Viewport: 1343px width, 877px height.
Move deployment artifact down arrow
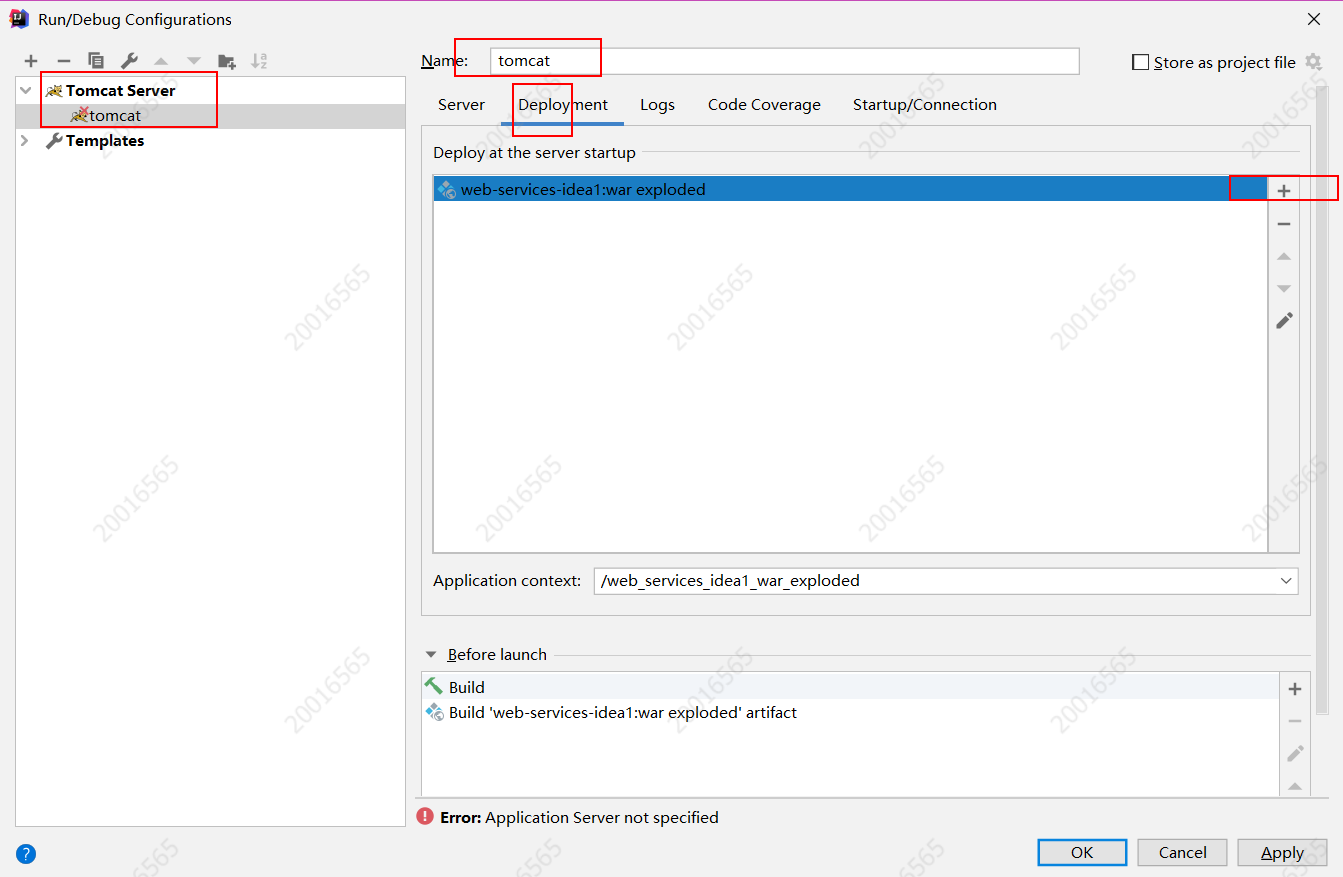pyautogui.click(x=1284, y=289)
